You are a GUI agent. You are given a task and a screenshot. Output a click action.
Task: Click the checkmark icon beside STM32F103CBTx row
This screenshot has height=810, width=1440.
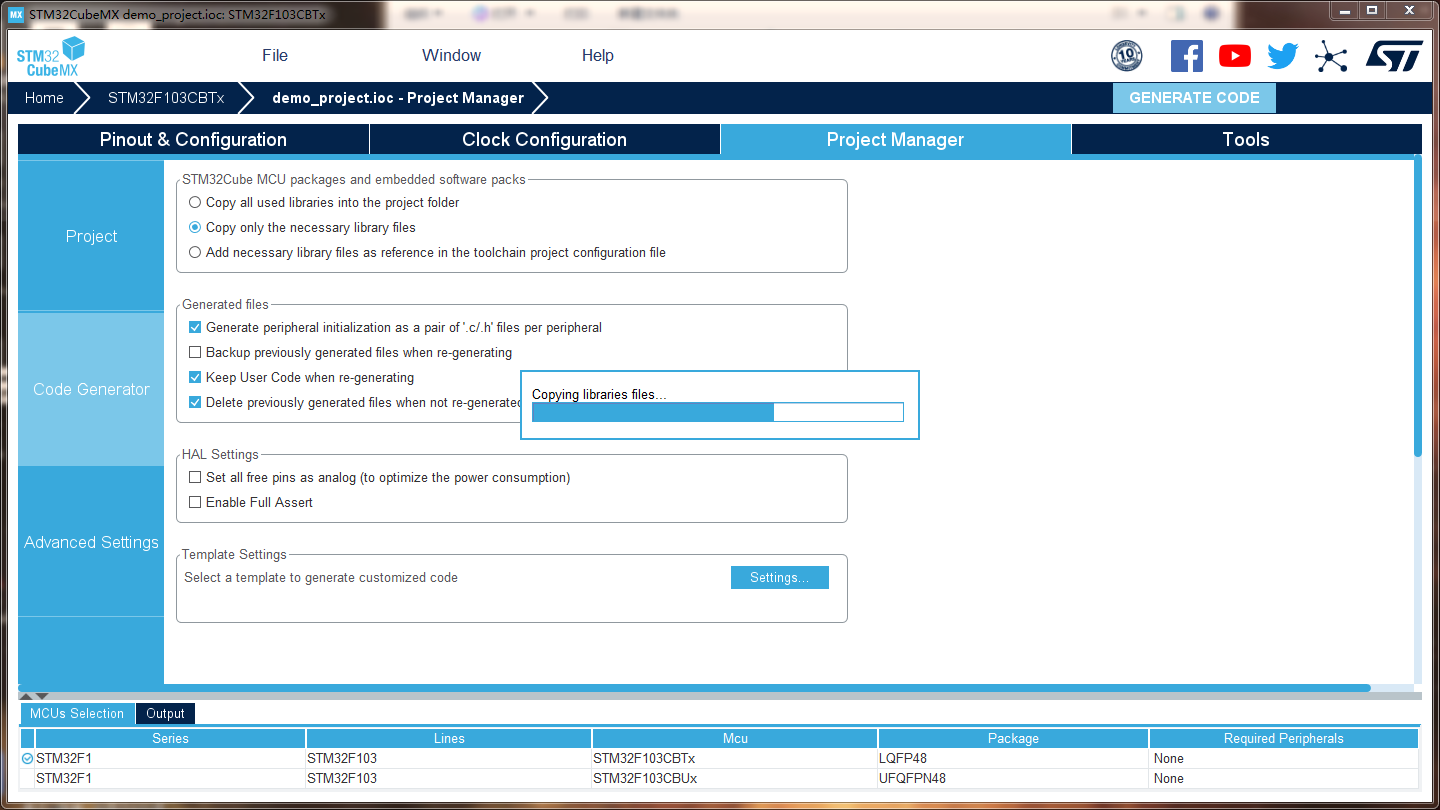point(27,758)
